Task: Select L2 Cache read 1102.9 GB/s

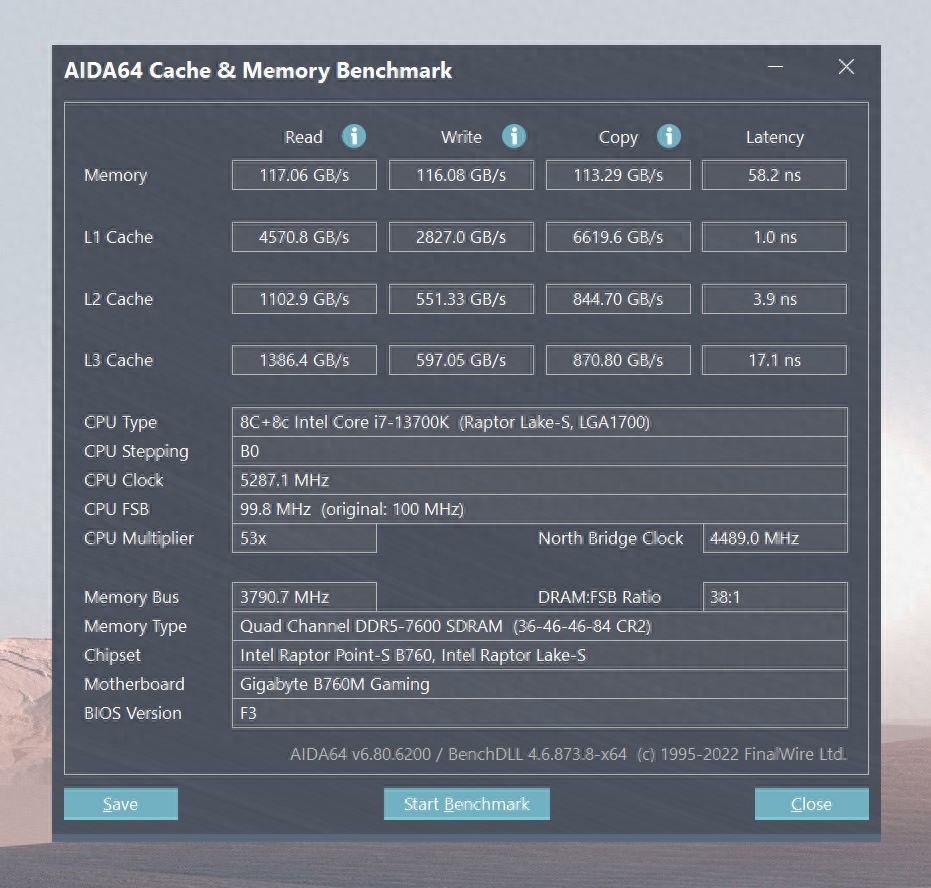Action: pos(304,299)
